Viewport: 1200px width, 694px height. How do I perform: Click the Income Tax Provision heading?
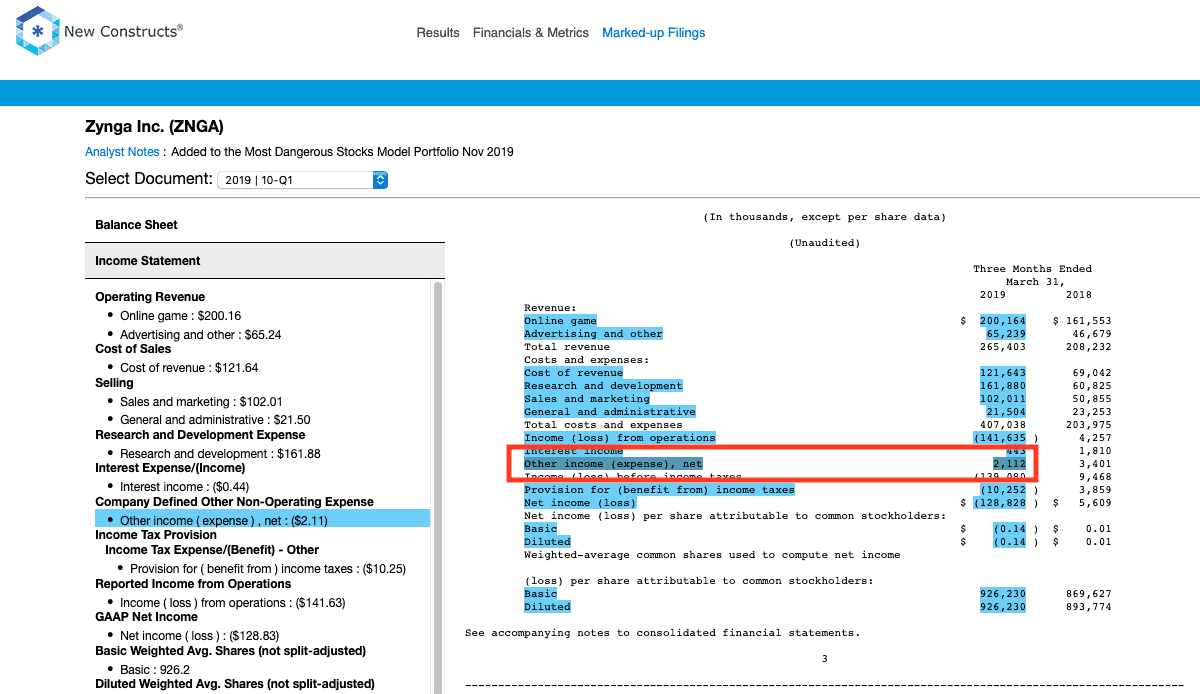156,535
